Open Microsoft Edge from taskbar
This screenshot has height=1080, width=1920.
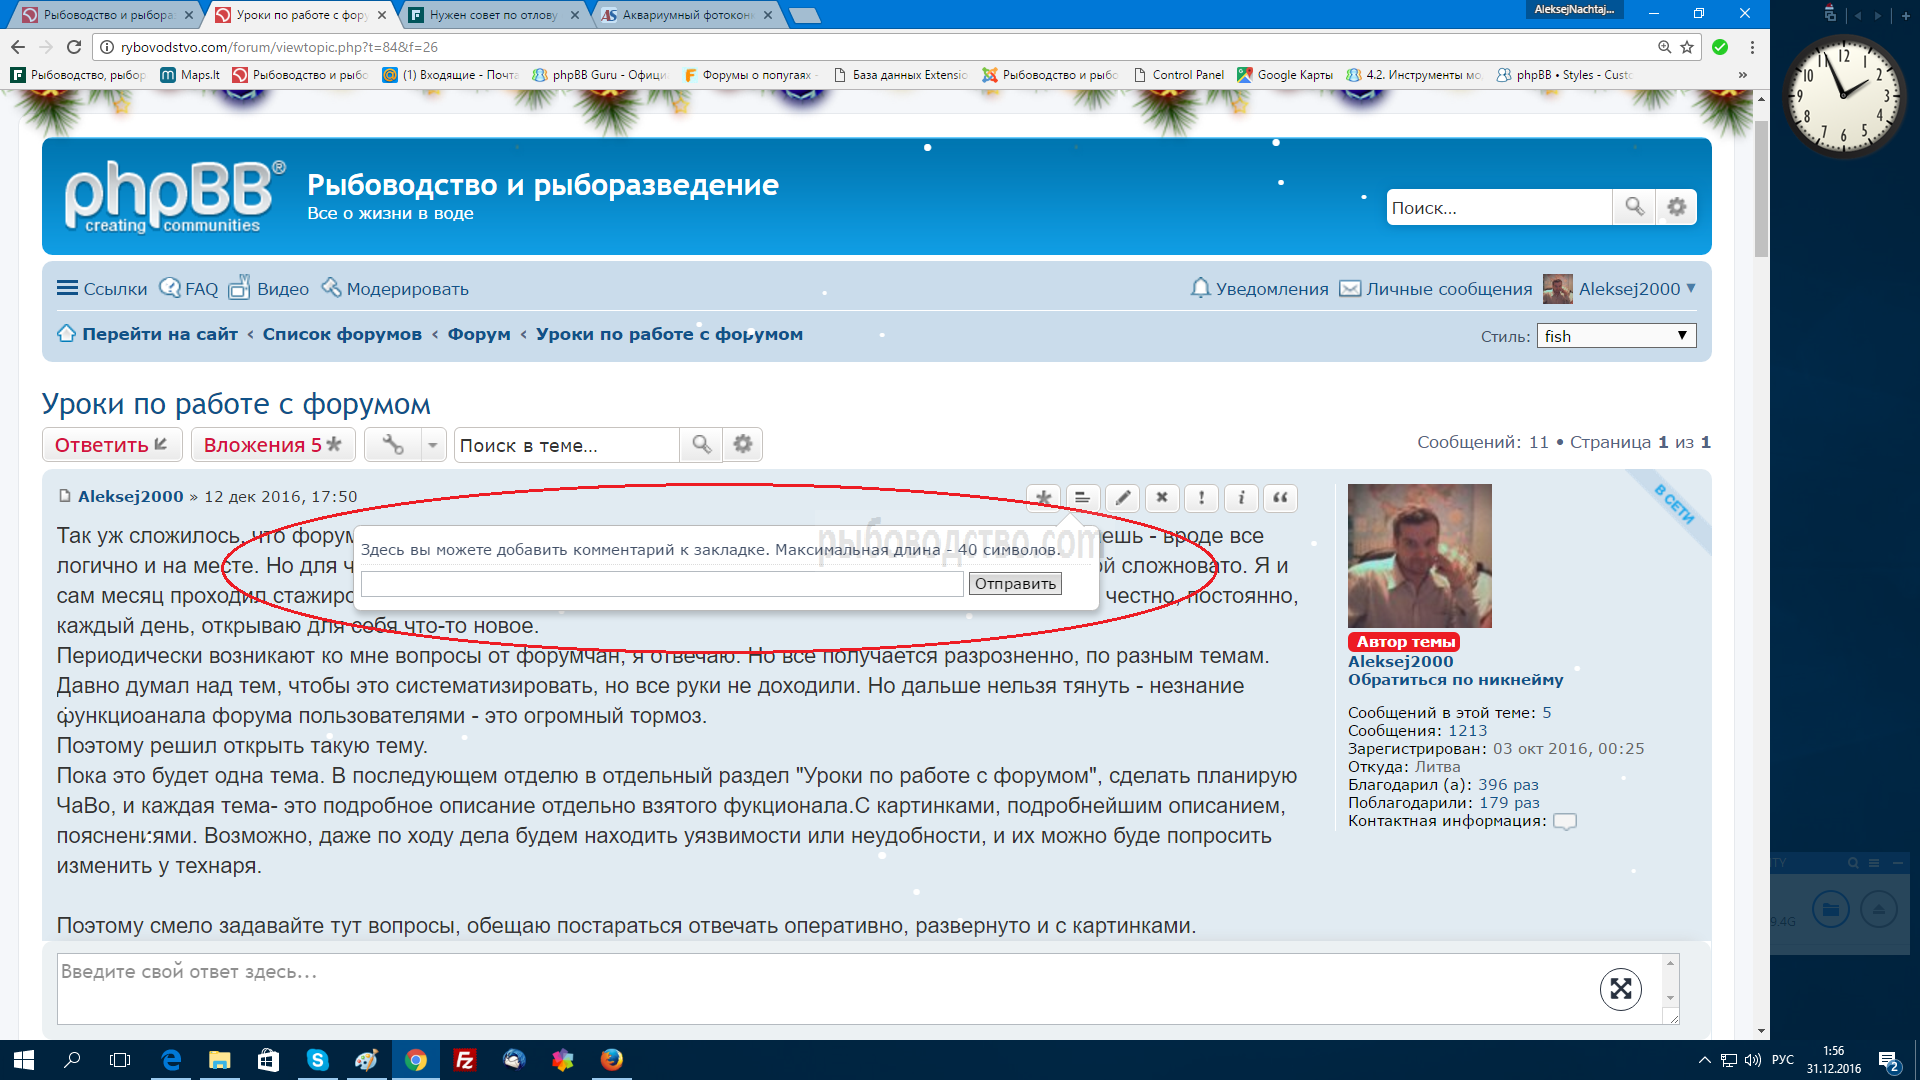click(171, 1060)
